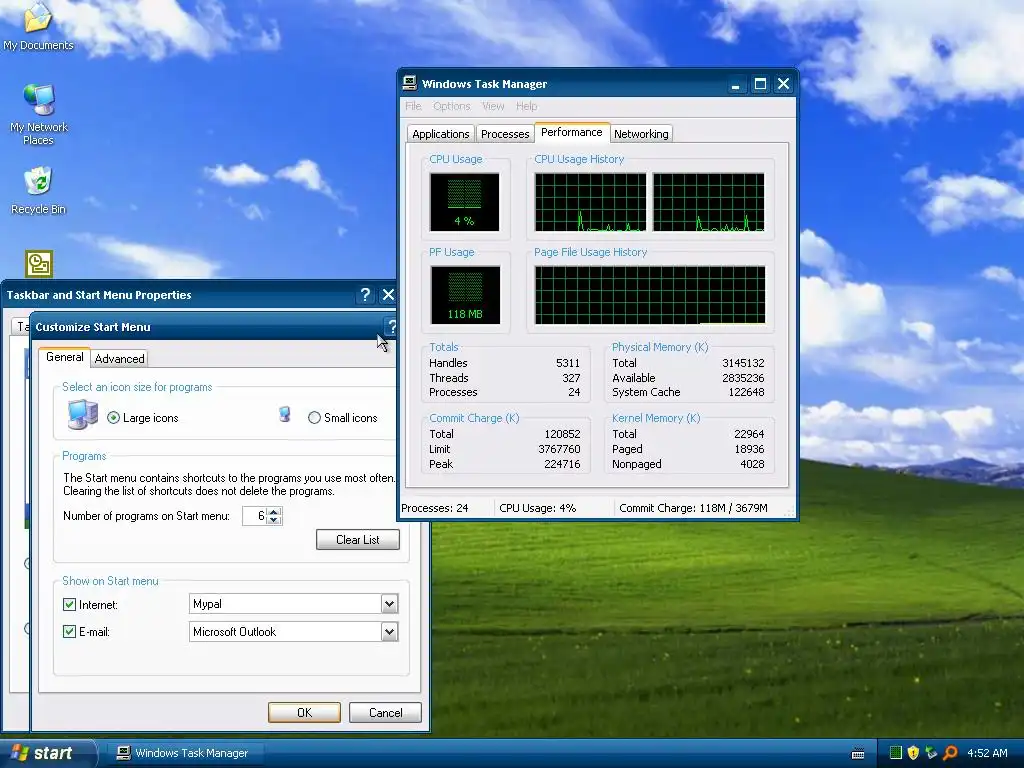
Task: Click the status bar entry Processes: 24
Action: 435,507
